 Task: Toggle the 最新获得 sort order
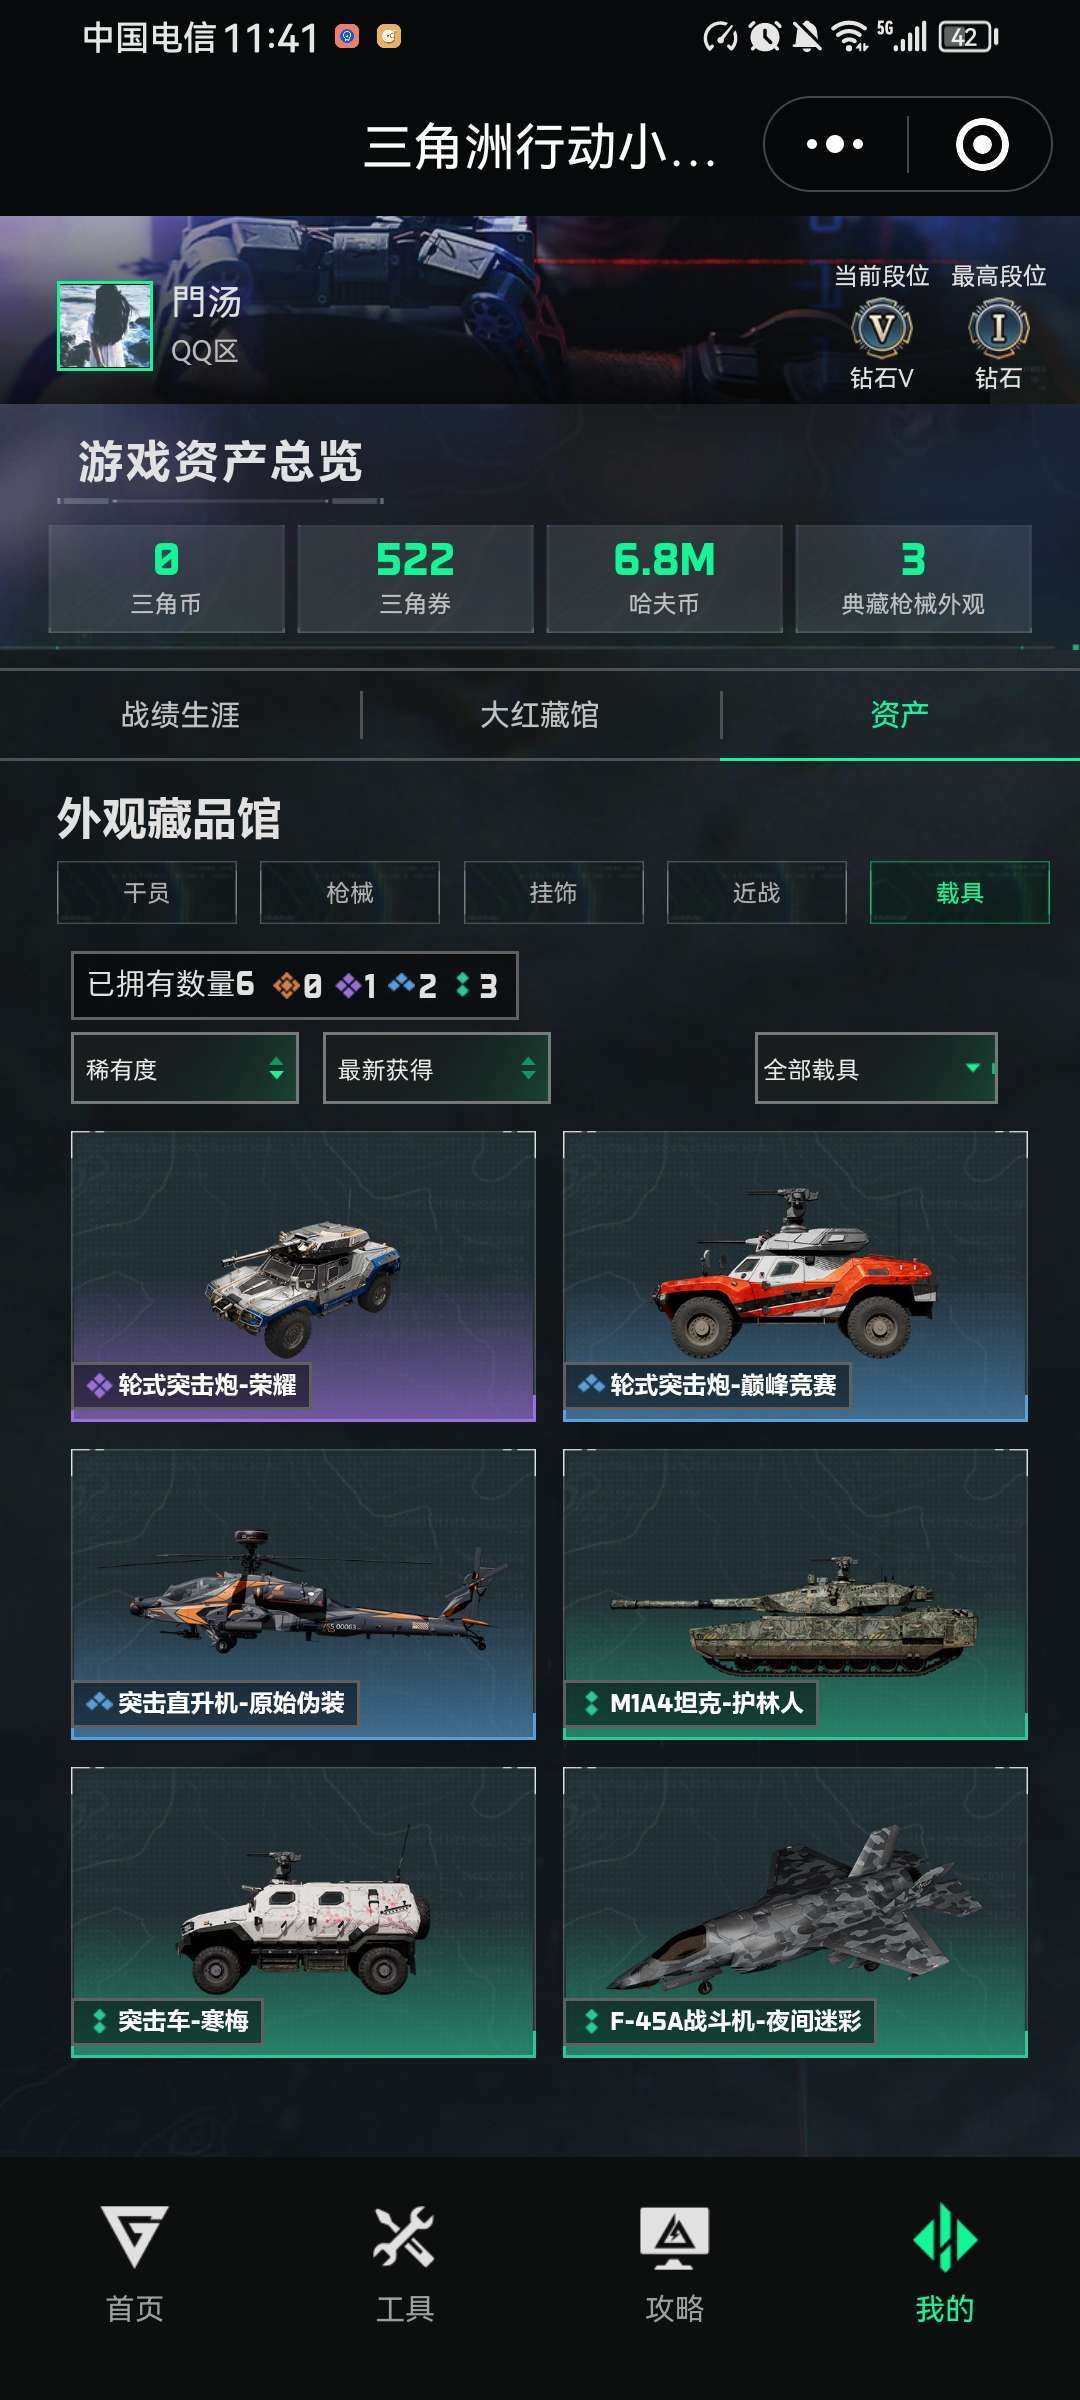point(437,1068)
